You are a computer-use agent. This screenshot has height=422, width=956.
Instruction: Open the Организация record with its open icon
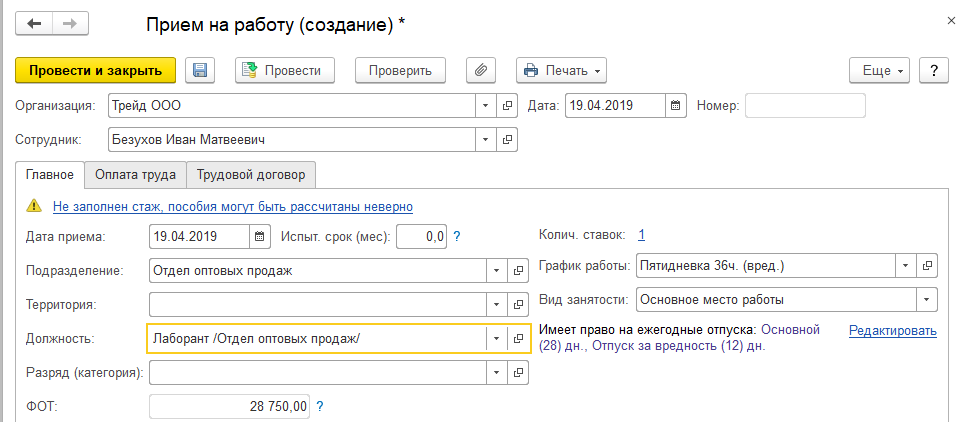coord(508,105)
